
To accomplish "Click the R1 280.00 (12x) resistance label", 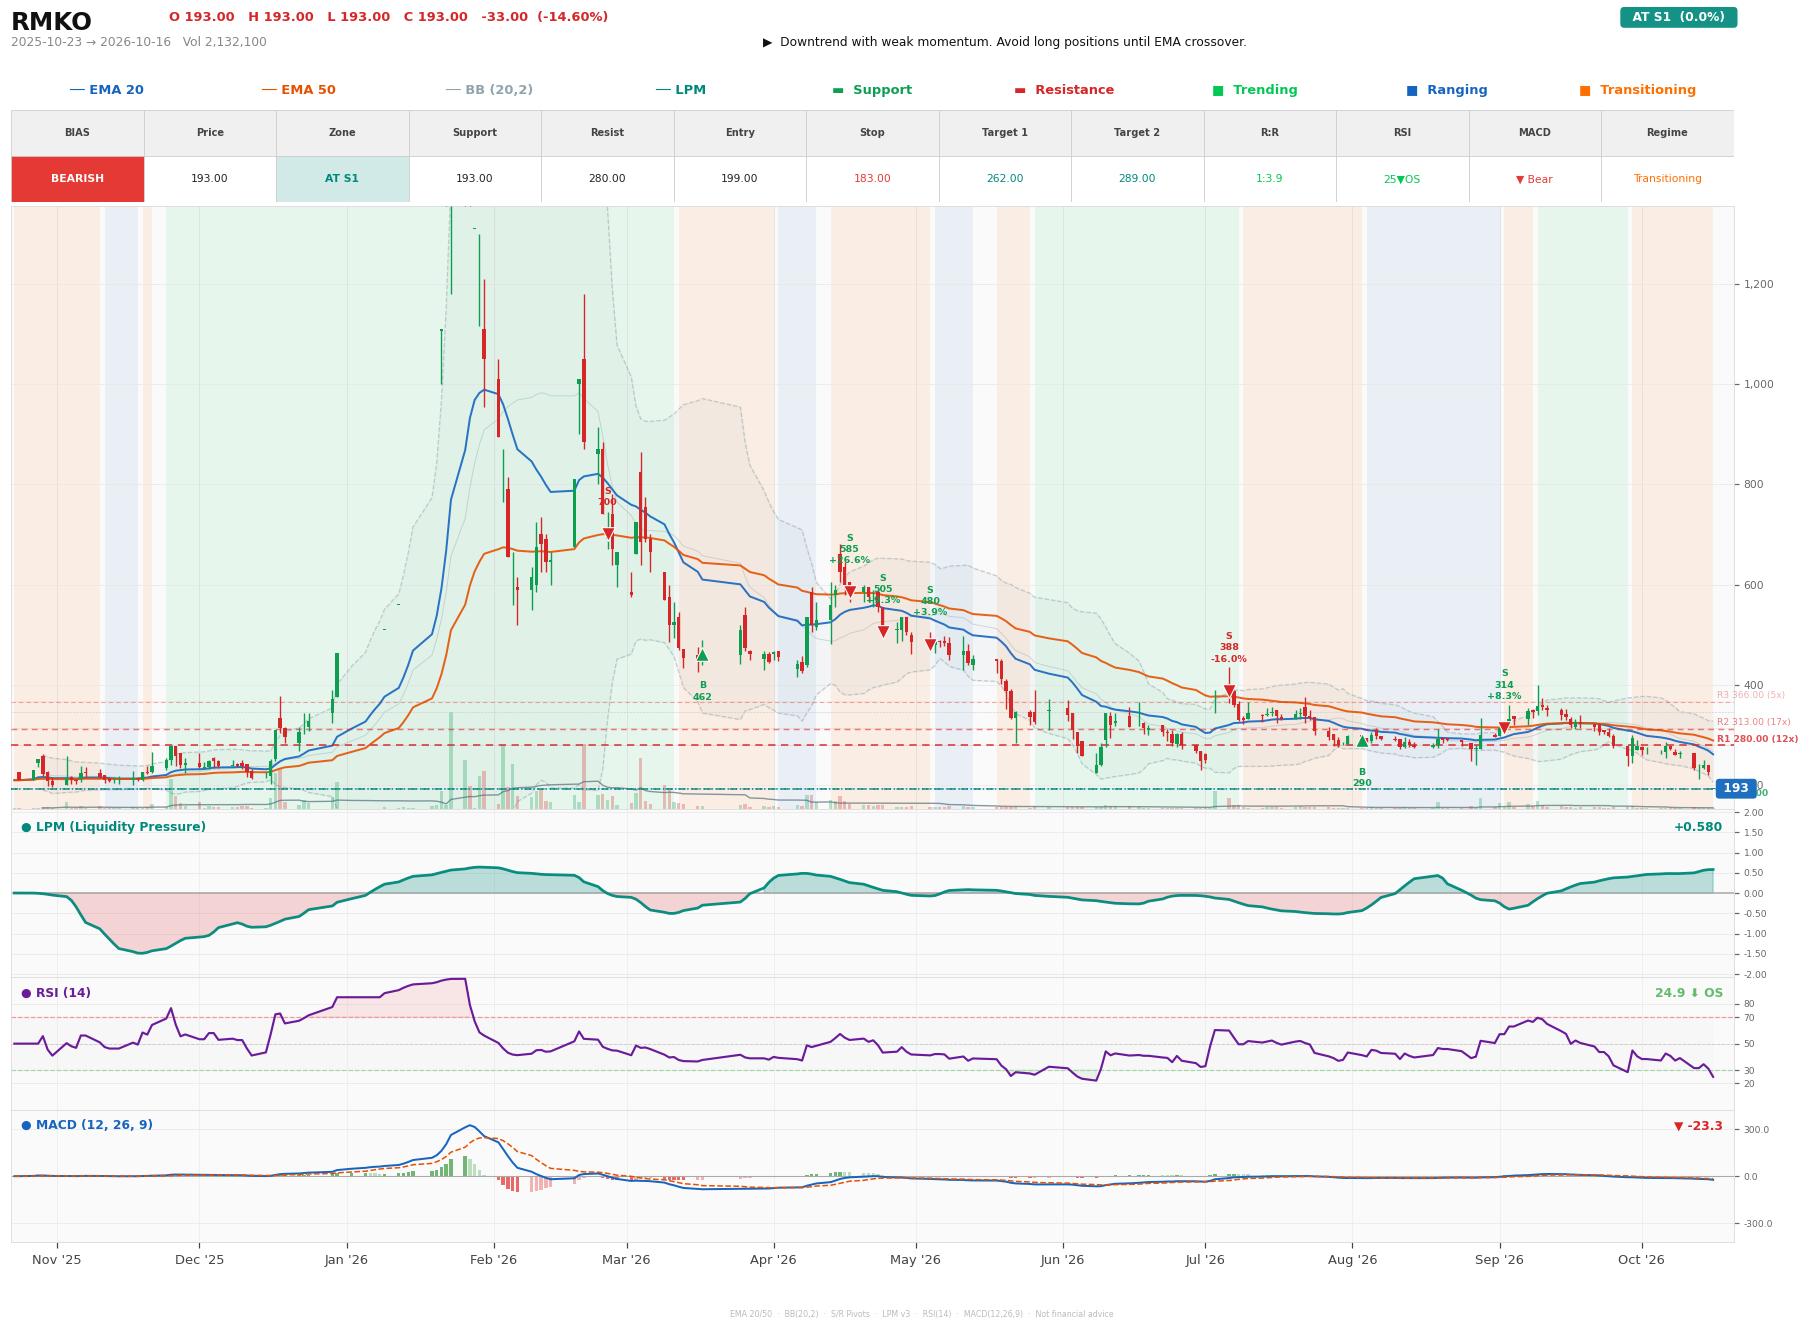I will click(x=1757, y=739).
